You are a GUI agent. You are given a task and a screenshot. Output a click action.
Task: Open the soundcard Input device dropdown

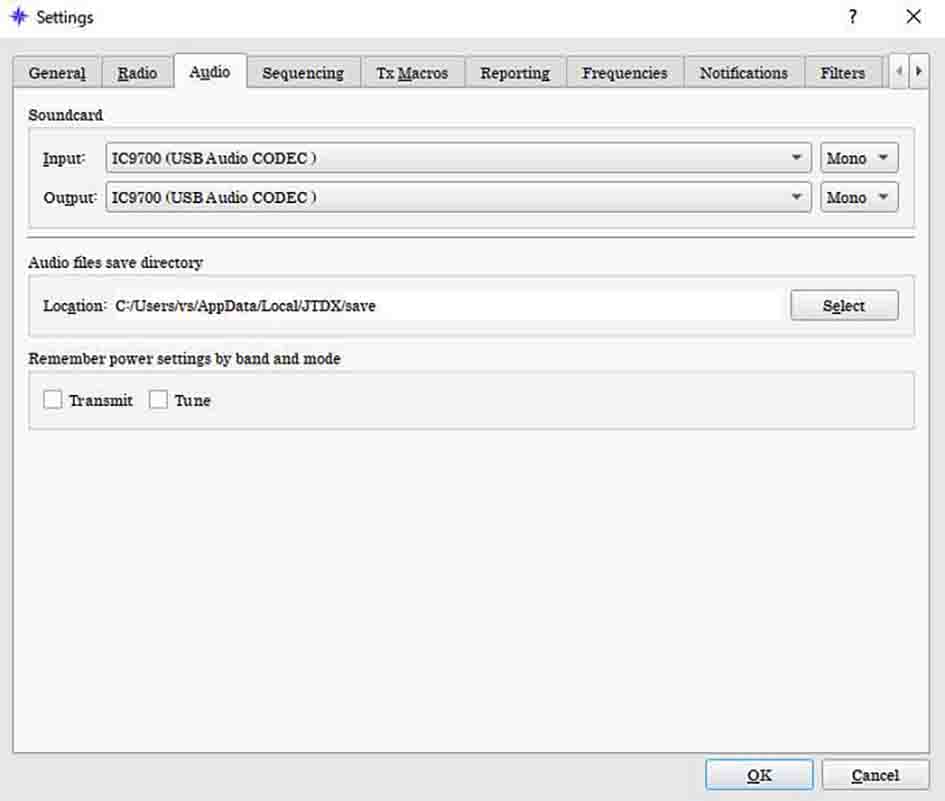click(x=458, y=158)
